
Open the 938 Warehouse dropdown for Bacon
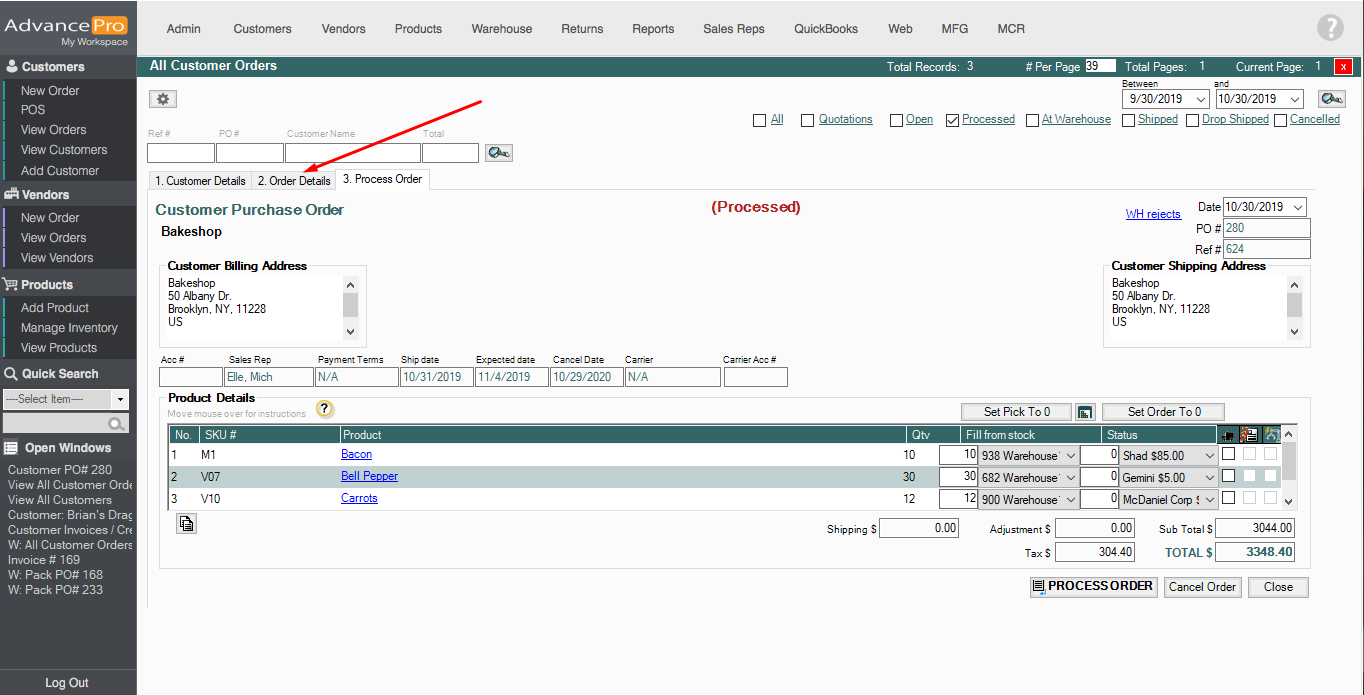1070,456
